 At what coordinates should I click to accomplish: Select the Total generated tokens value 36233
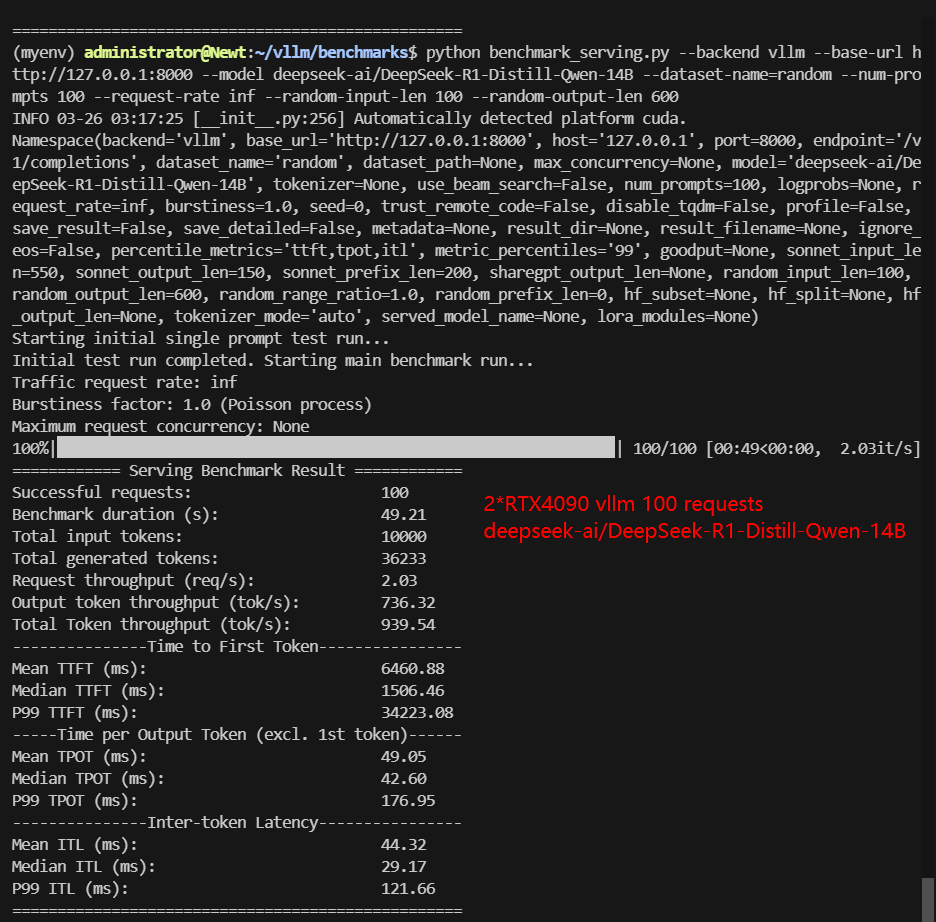[403, 558]
